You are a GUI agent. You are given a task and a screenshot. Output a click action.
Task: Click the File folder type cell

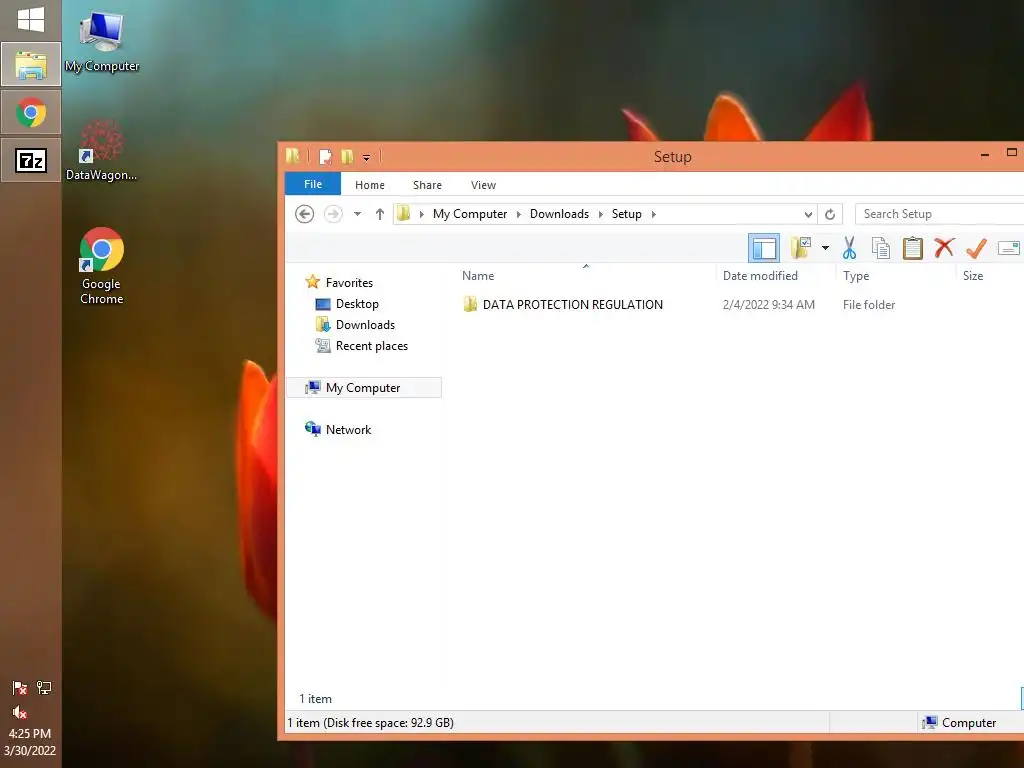click(869, 304)
